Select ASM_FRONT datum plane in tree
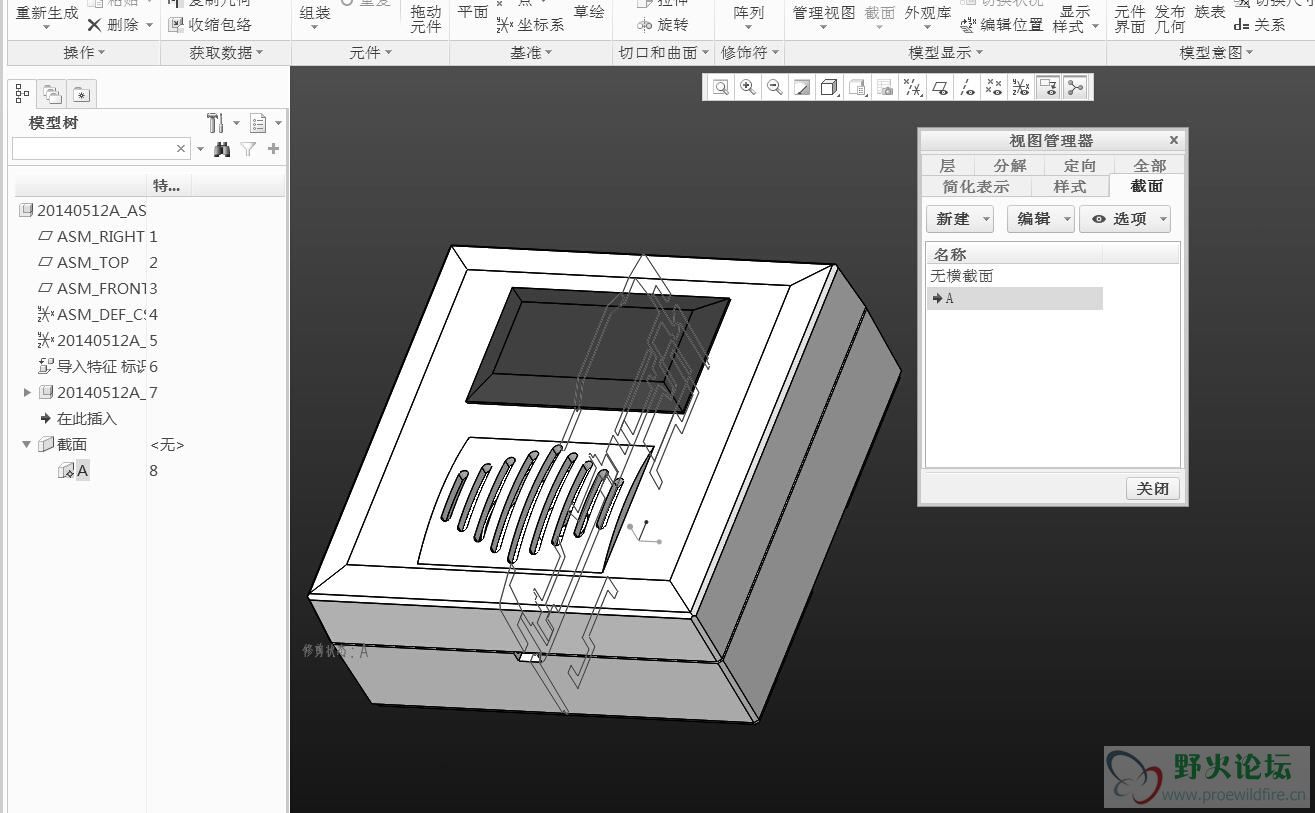Viewport: 1315px width, 813px height. (x=91, y=288)
